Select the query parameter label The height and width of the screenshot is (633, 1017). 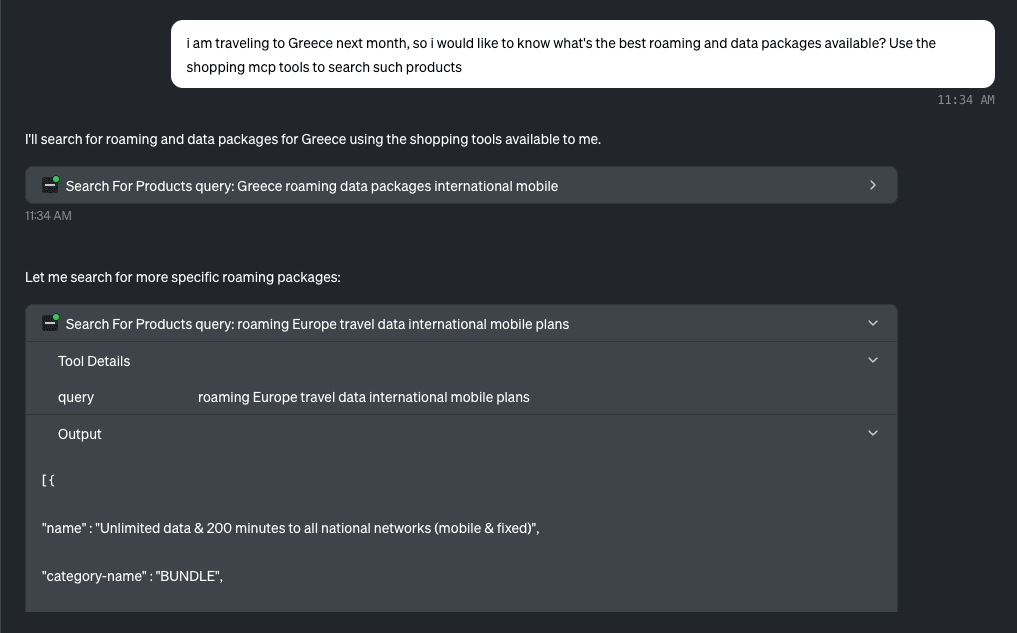pos(76,397)
